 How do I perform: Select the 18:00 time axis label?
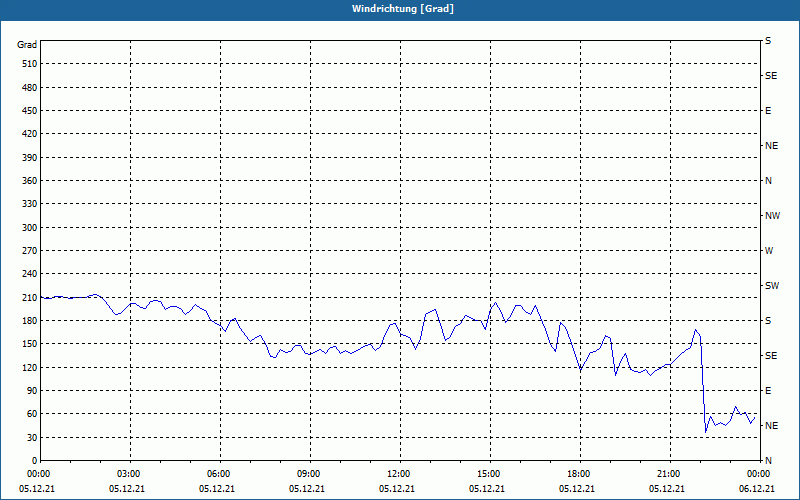coord(580,474)
